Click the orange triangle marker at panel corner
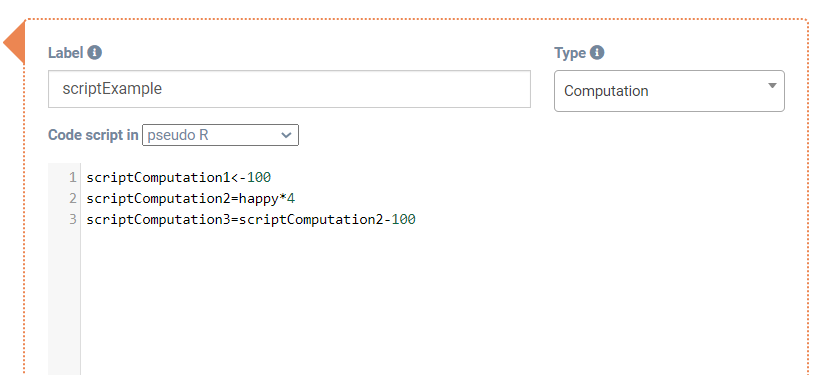Viewport: 823px width, 375px height. [14, 43]
